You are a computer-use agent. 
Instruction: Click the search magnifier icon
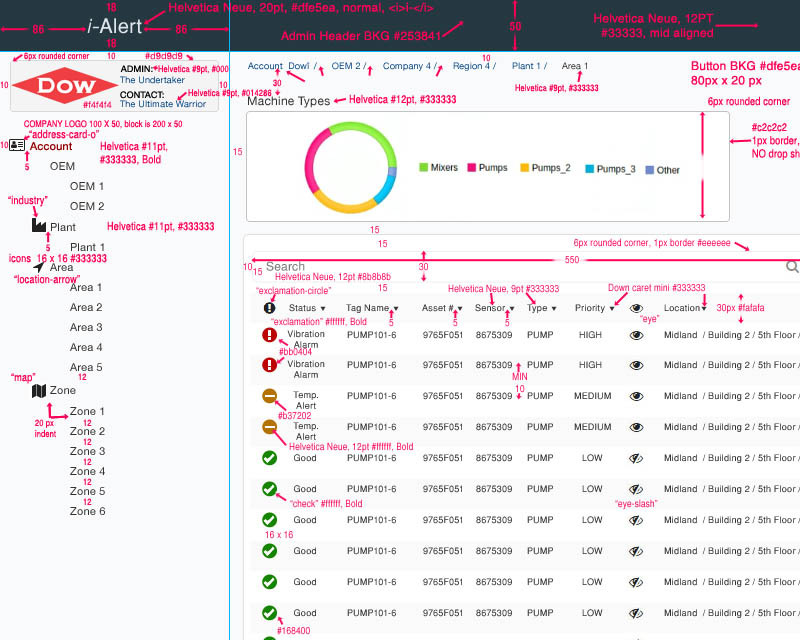[x=792, y=267]
